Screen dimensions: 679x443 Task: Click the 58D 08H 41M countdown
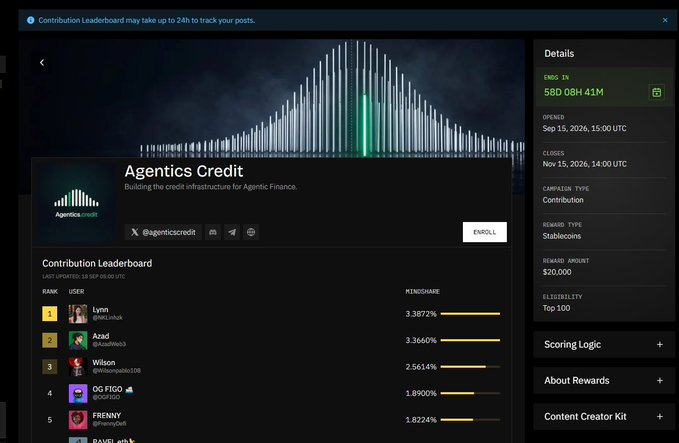pos(573,92)
